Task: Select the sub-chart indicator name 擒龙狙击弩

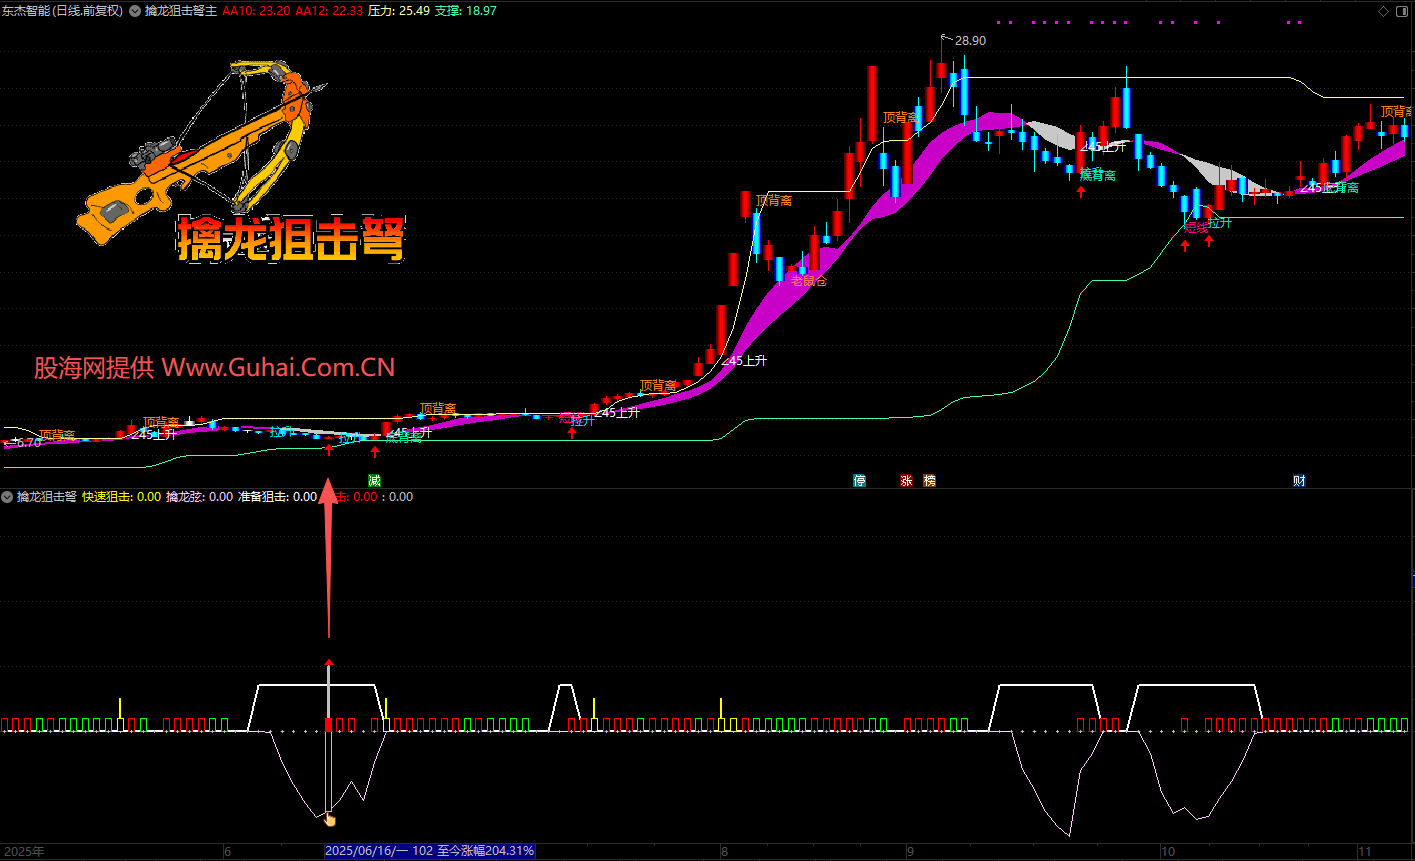Action: tap(47, 496)
